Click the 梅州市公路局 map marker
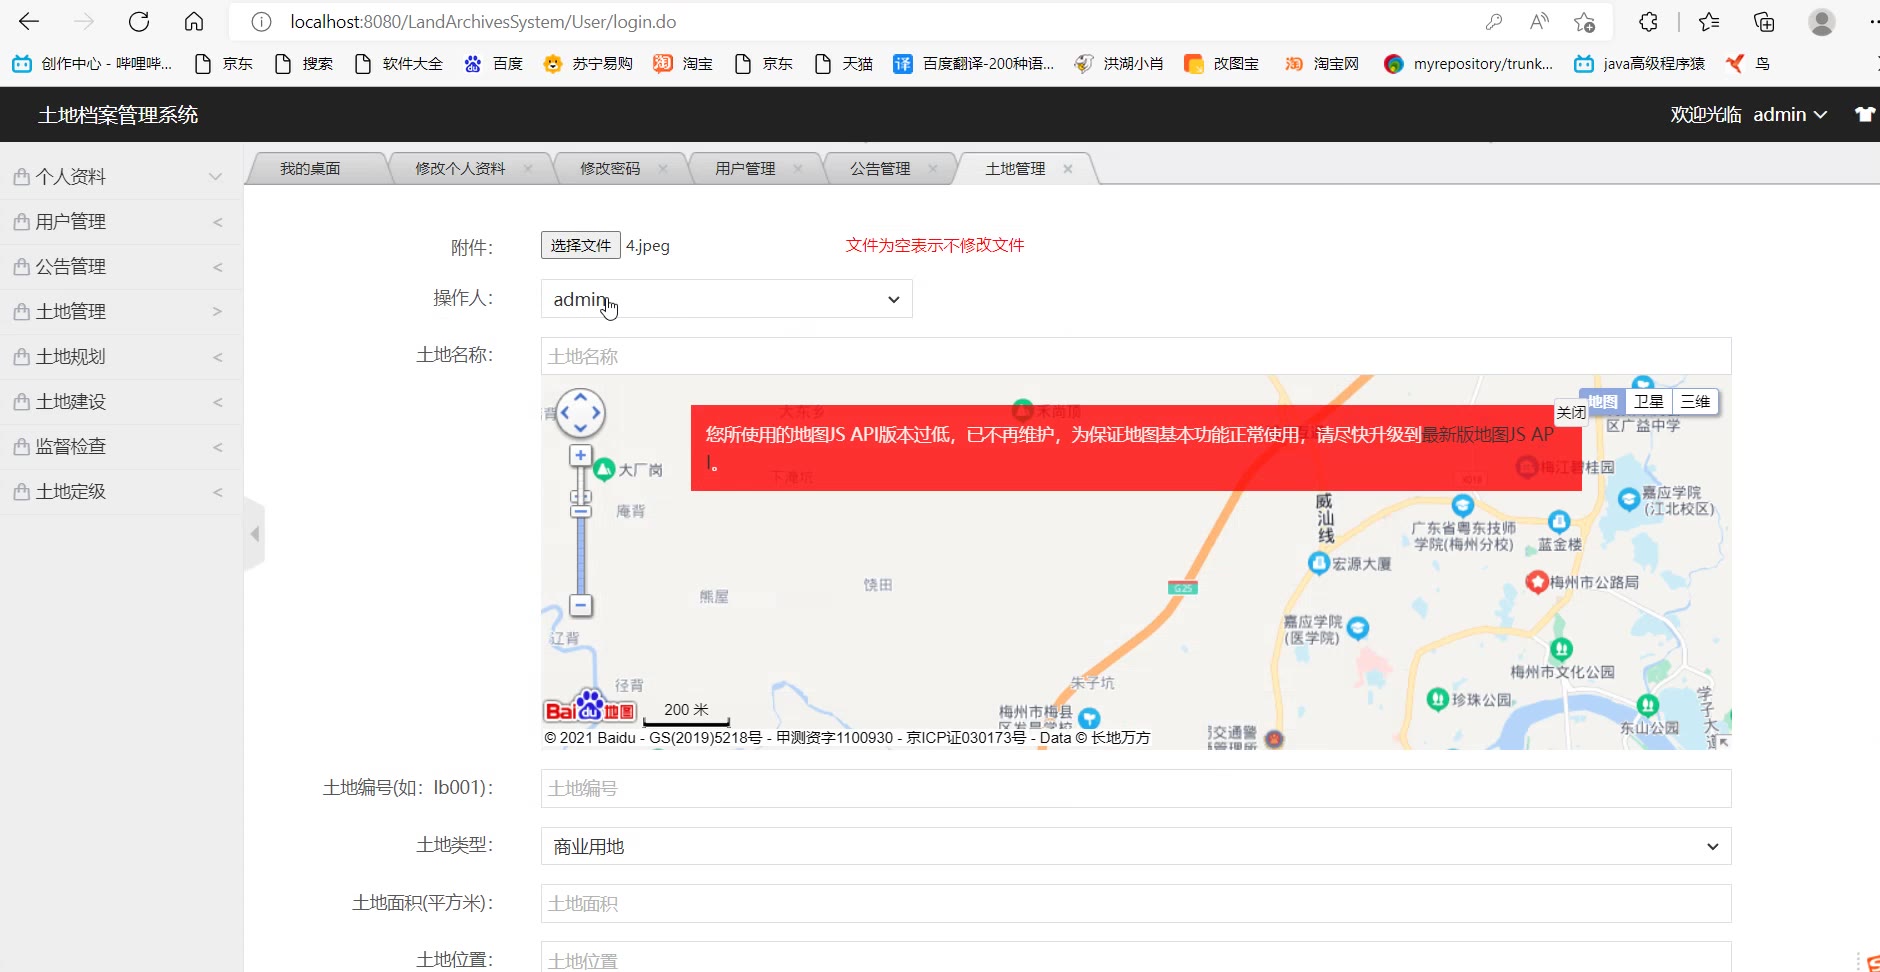This screenshot has width=1880, height=972. click(1537, 582)
